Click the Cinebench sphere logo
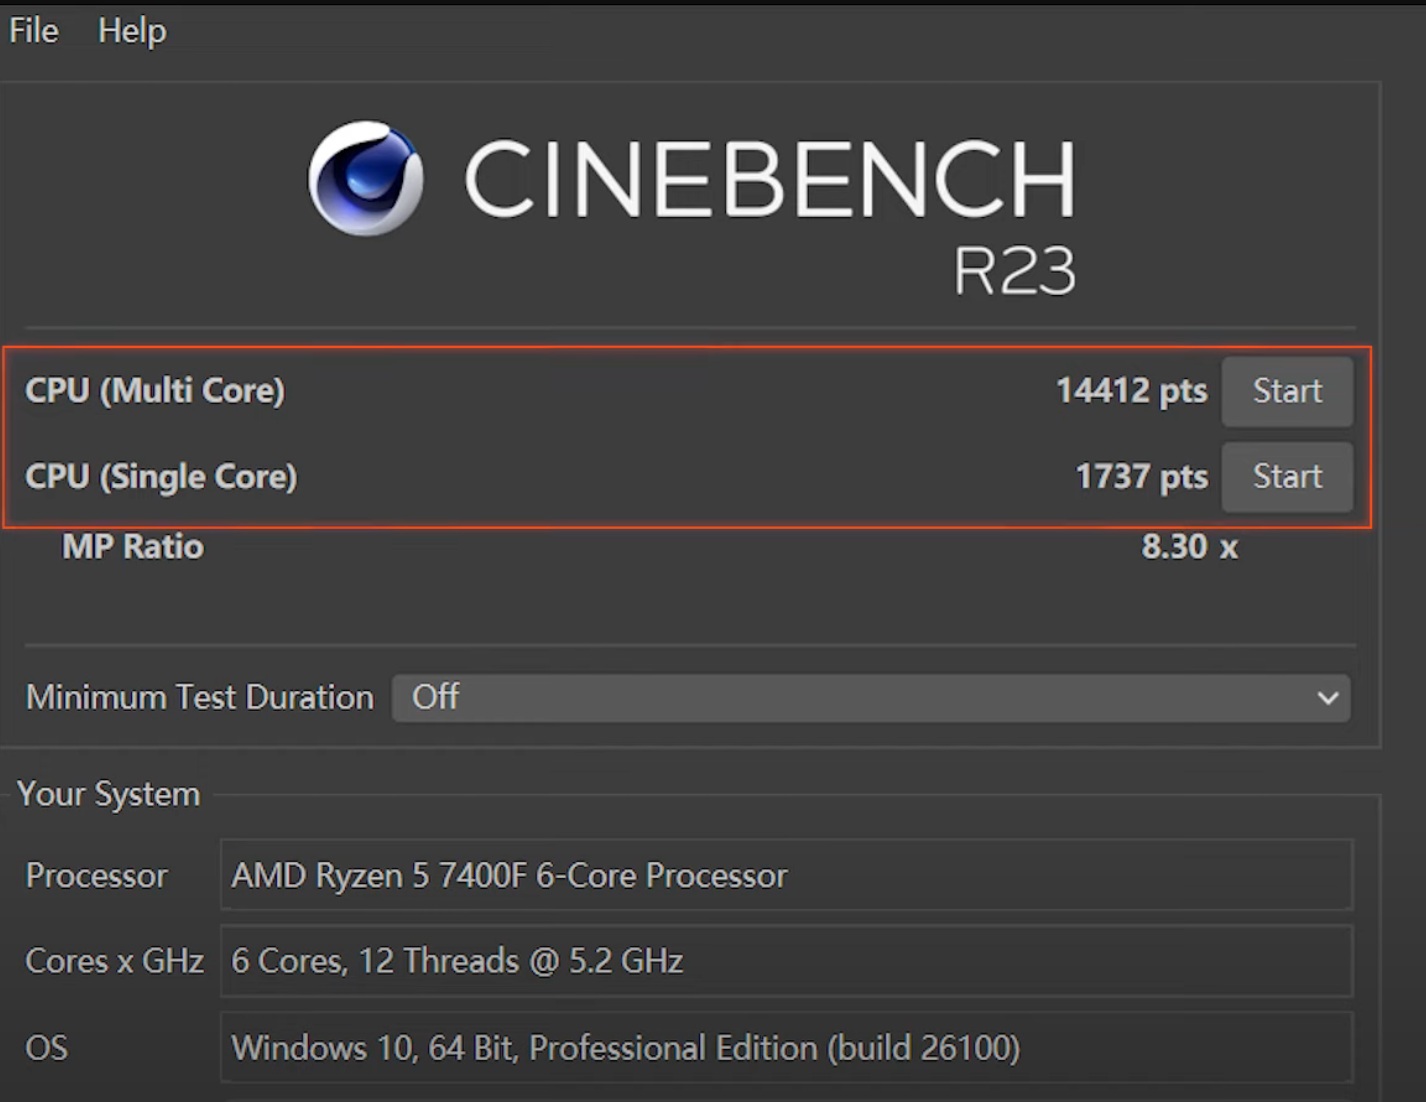The image size is (1426, 1102). [365, 179]
